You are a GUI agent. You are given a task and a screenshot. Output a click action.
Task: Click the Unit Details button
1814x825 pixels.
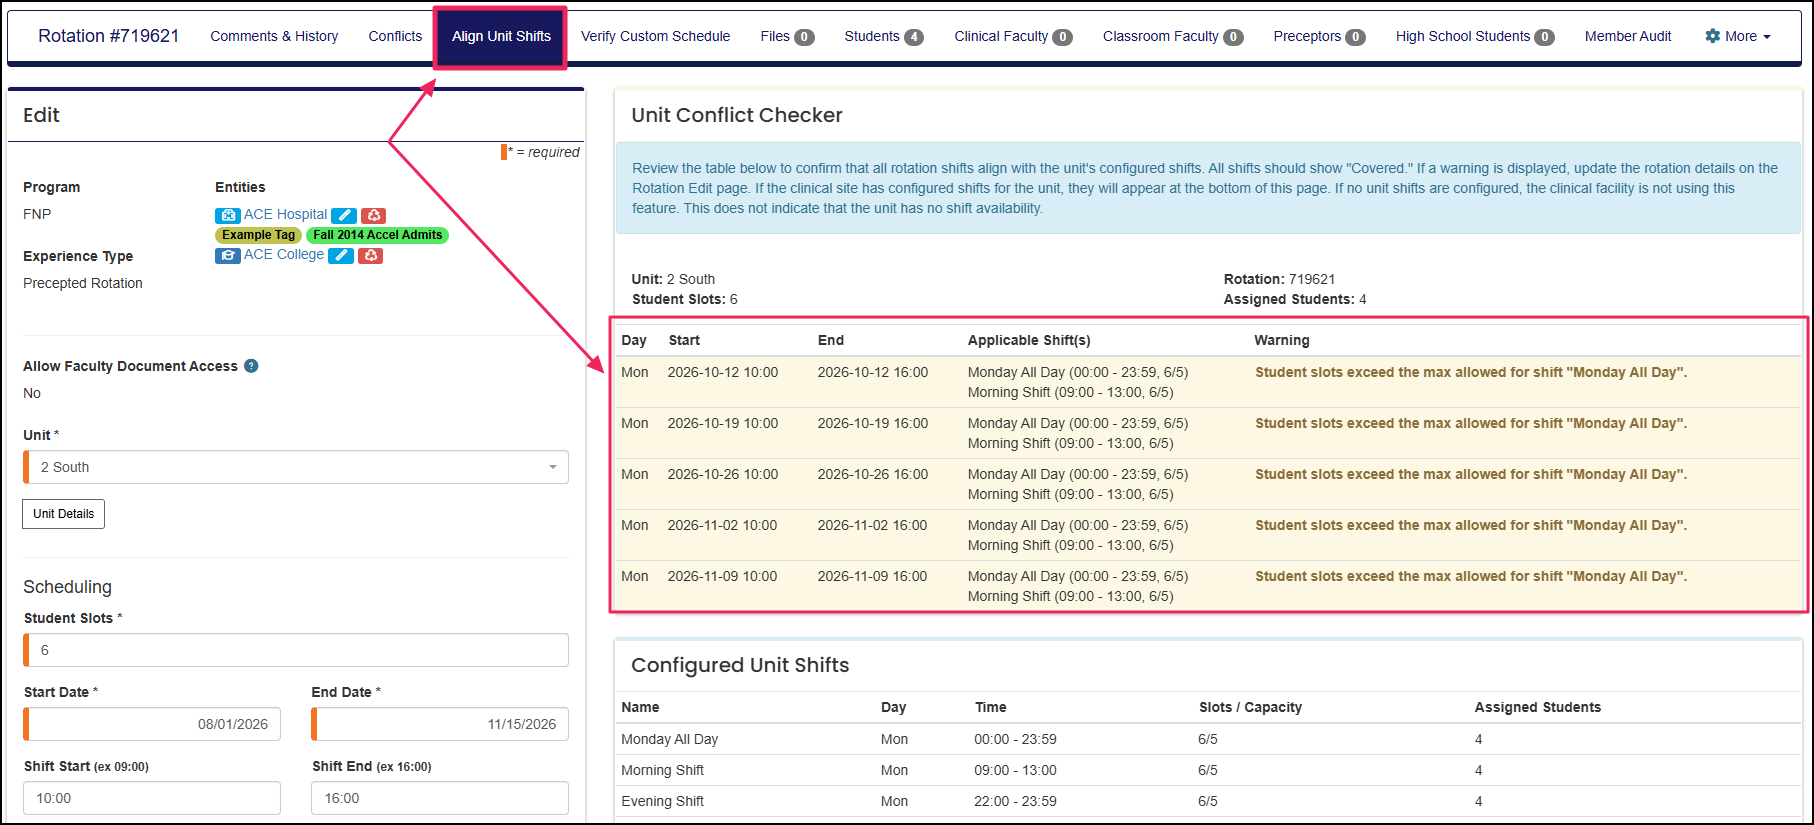[63, 514]
